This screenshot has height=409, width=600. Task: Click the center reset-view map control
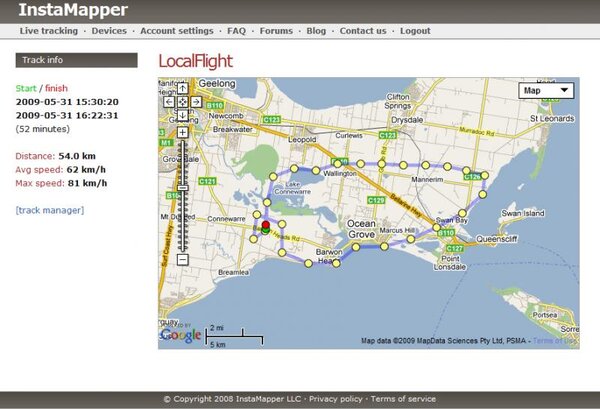coord(182,101)
